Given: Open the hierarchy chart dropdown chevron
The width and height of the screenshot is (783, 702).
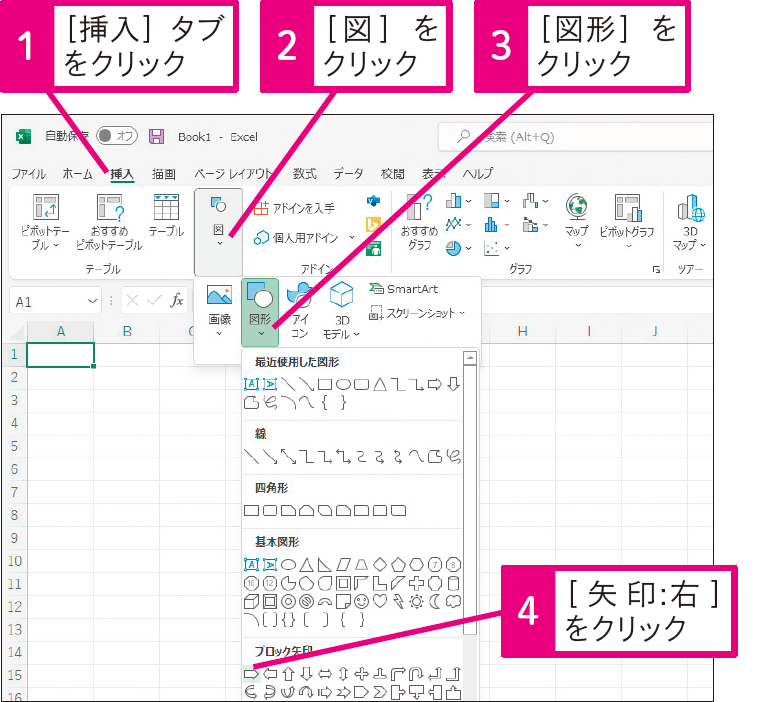Looking at the screenshot, I should tap(507, 201).
